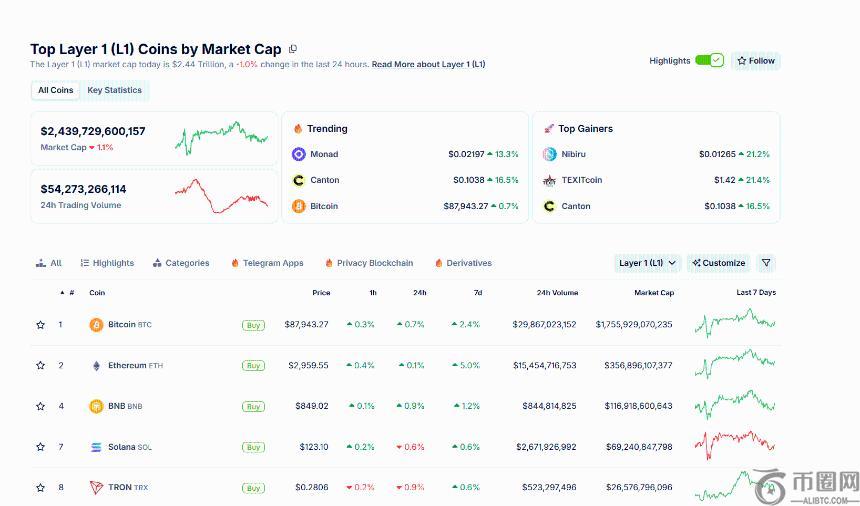Sort table by Market Cap header
This screenshot has height=506, width=860.
pyautogui.click(x=653, y=293)
